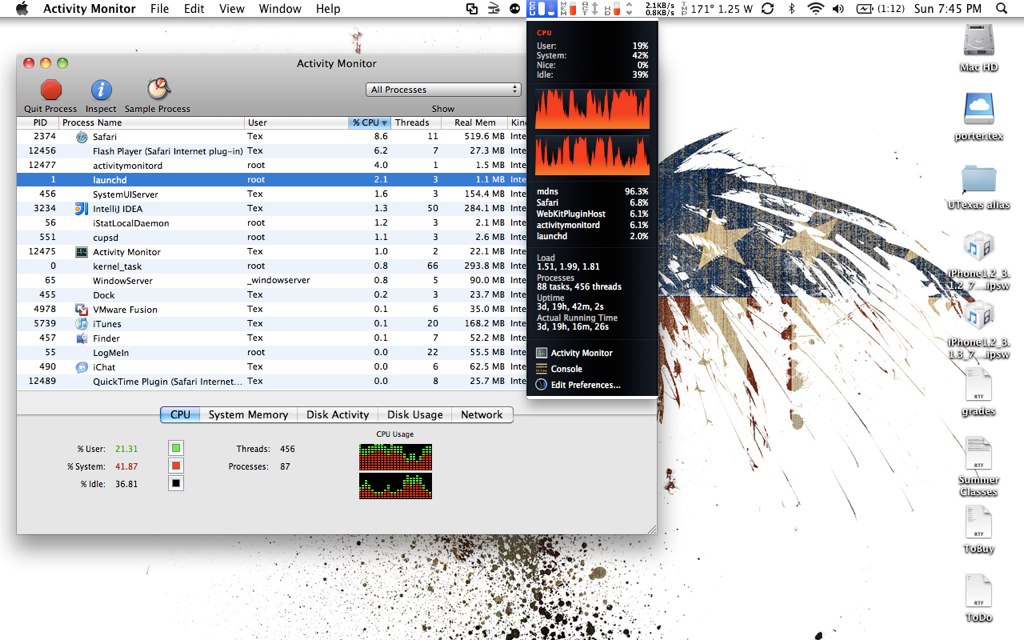Sort by the Process Name column header
The height and width of the screenshot is (640, 1024).
point(152,123)
